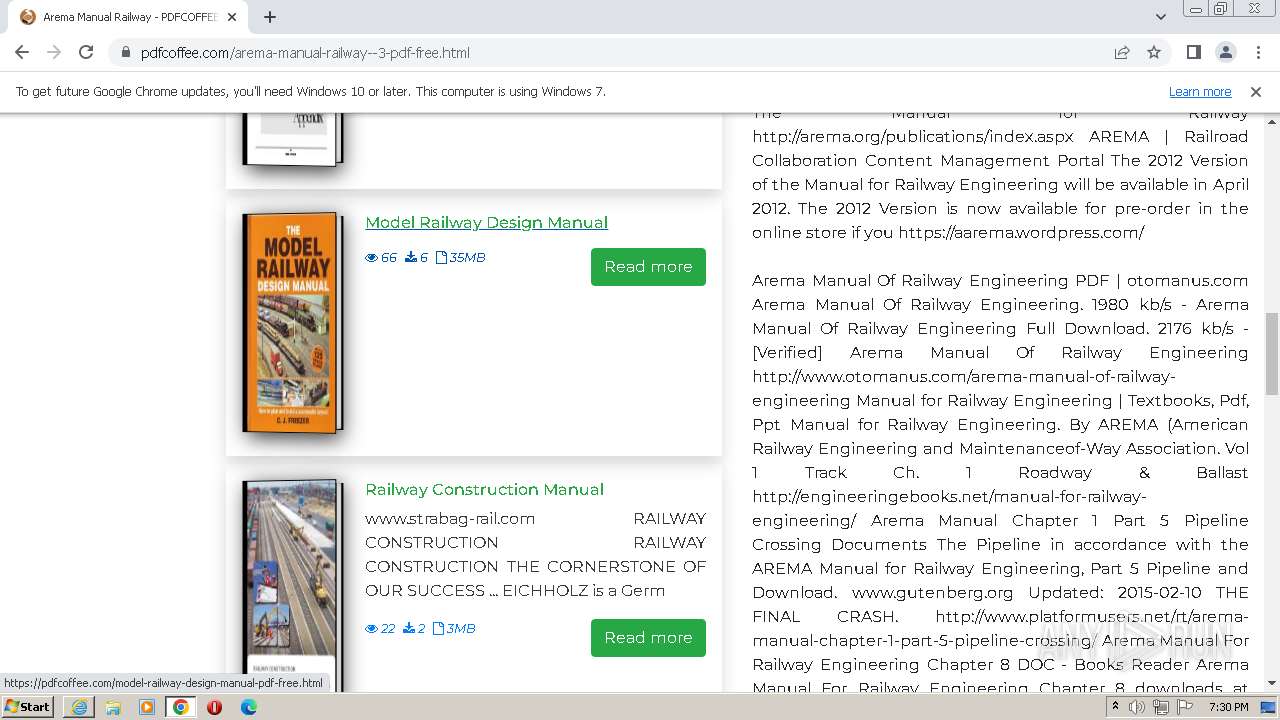The image size is (1280, 720).
Task: Open the Chrome profile avatar
Action: pyautogui.click(x=1226, y=52)
